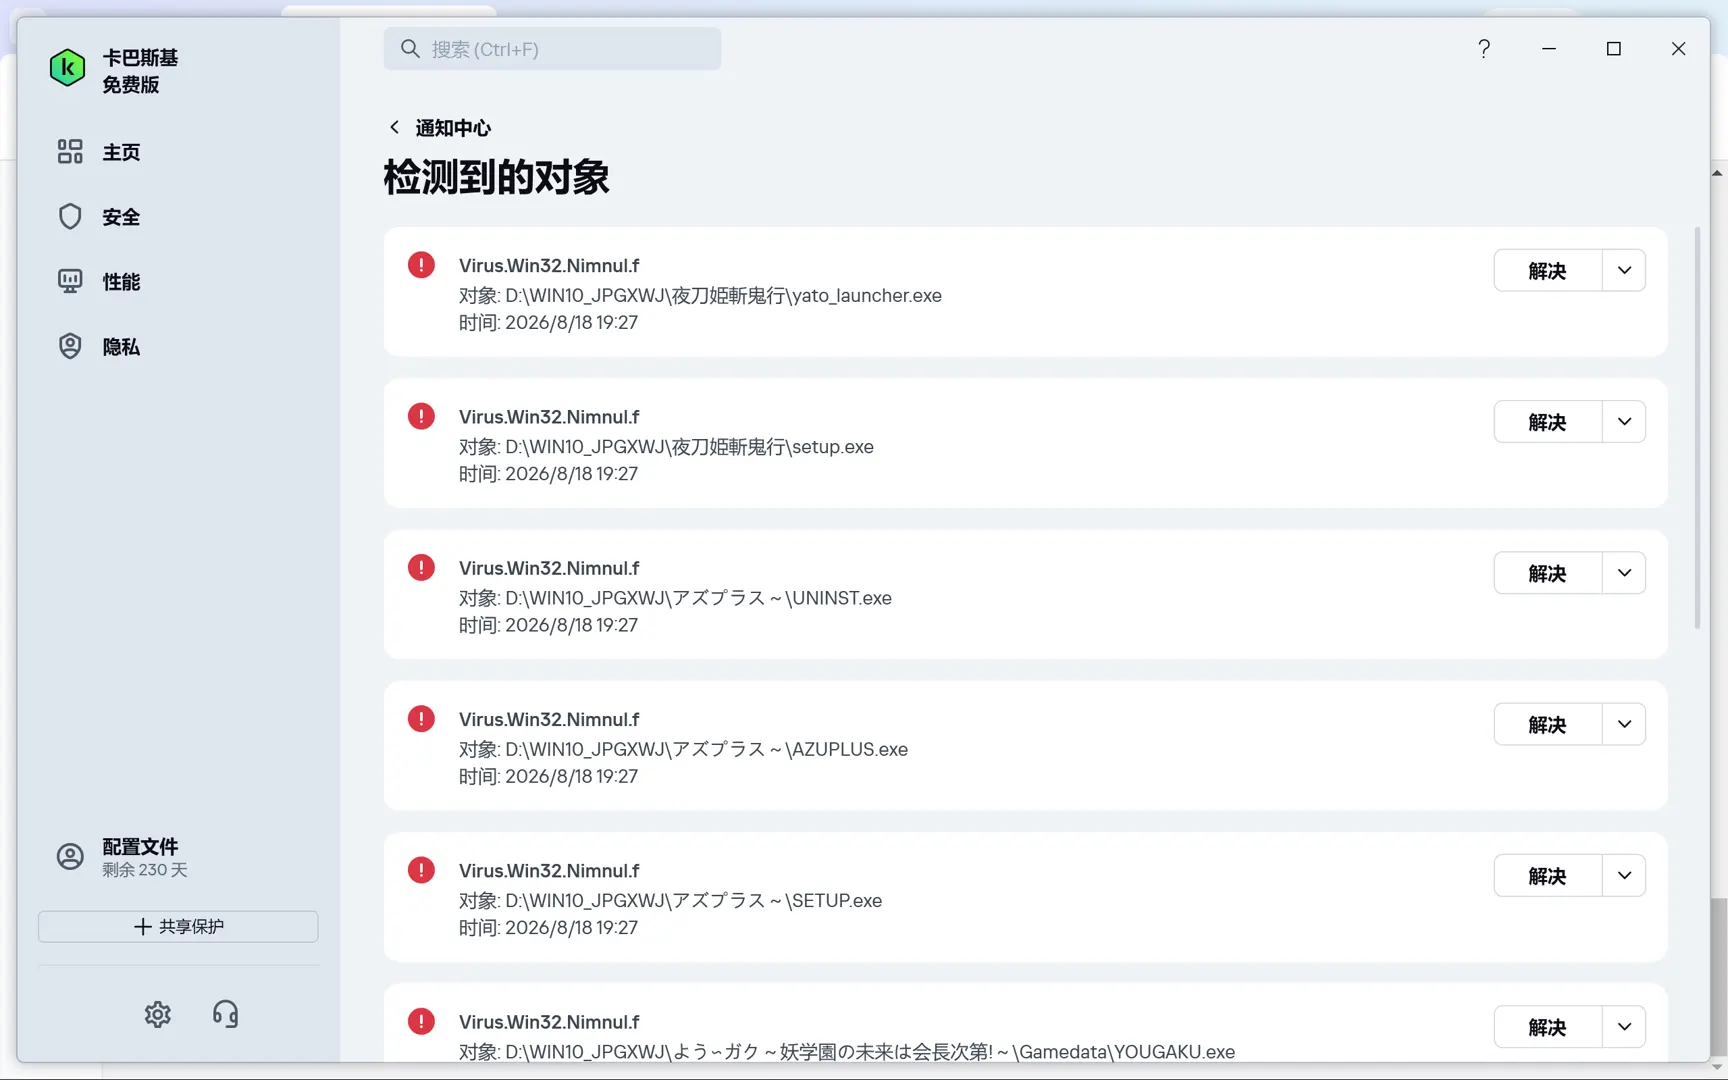Open the 安全 shield icon

click(70, 217)
